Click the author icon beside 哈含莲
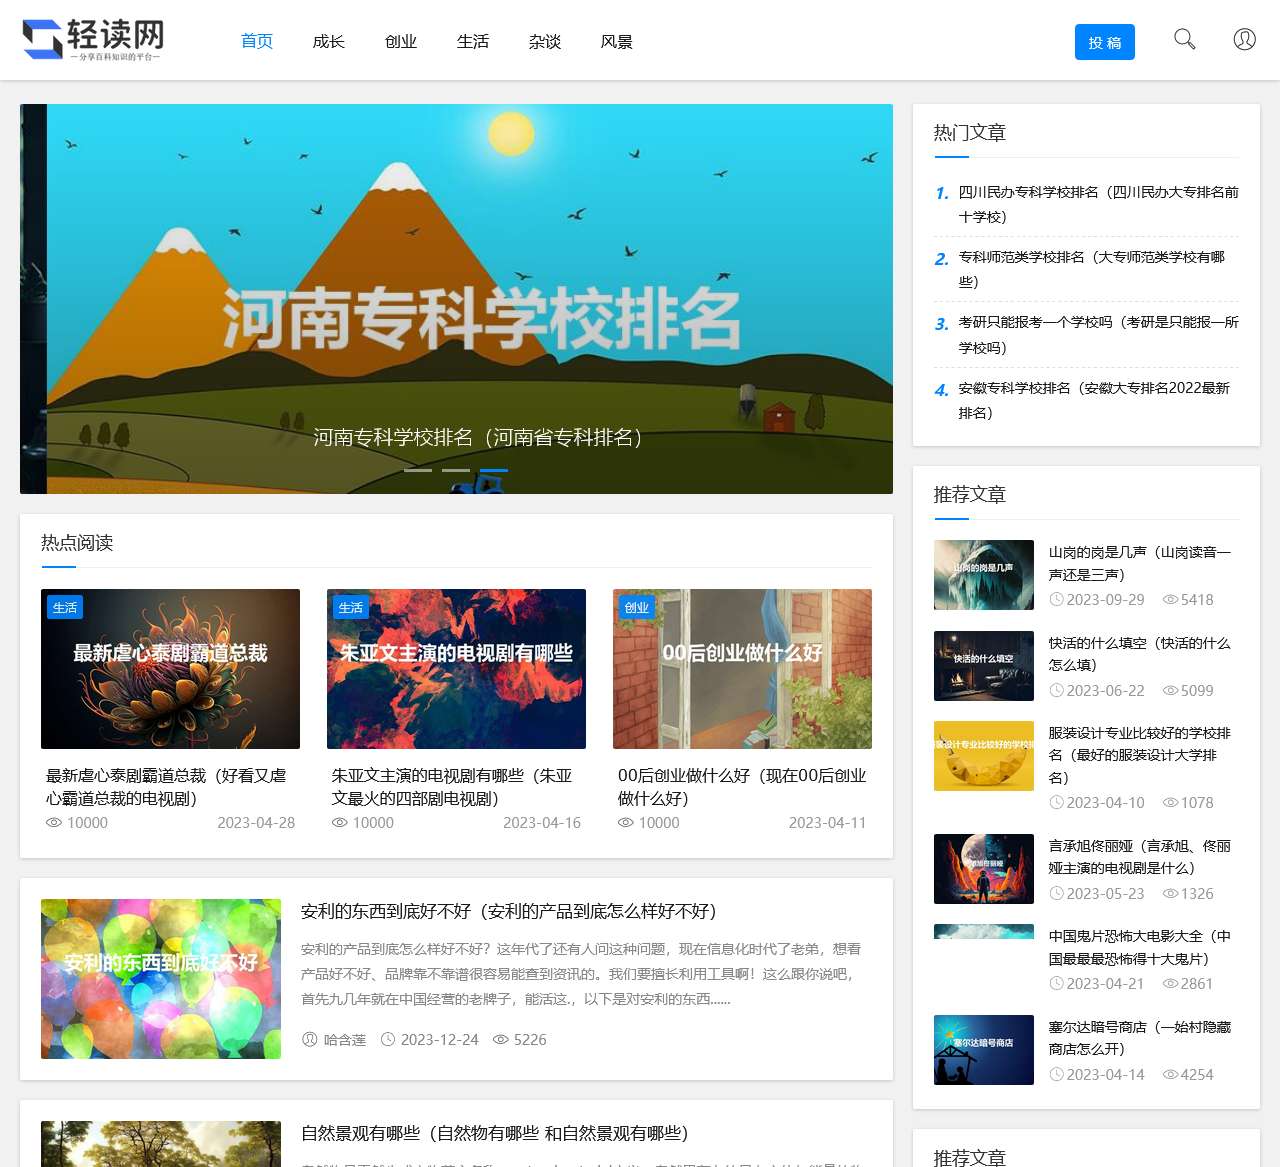Viewport: 1280px width, 1167px height. pos(310,1039)
